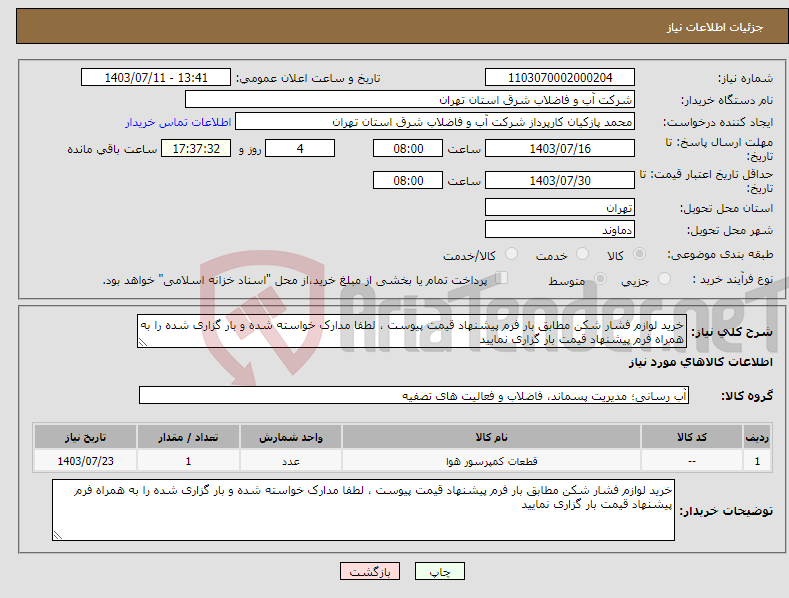
Task: Click response deadline date 1403/07/16
Action: (x=560, y=148)
